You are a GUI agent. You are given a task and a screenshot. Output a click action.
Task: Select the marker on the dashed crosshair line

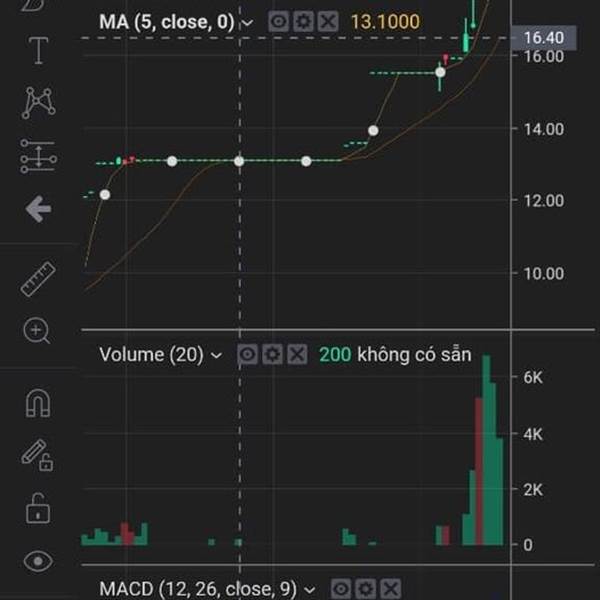coord(239,161)
